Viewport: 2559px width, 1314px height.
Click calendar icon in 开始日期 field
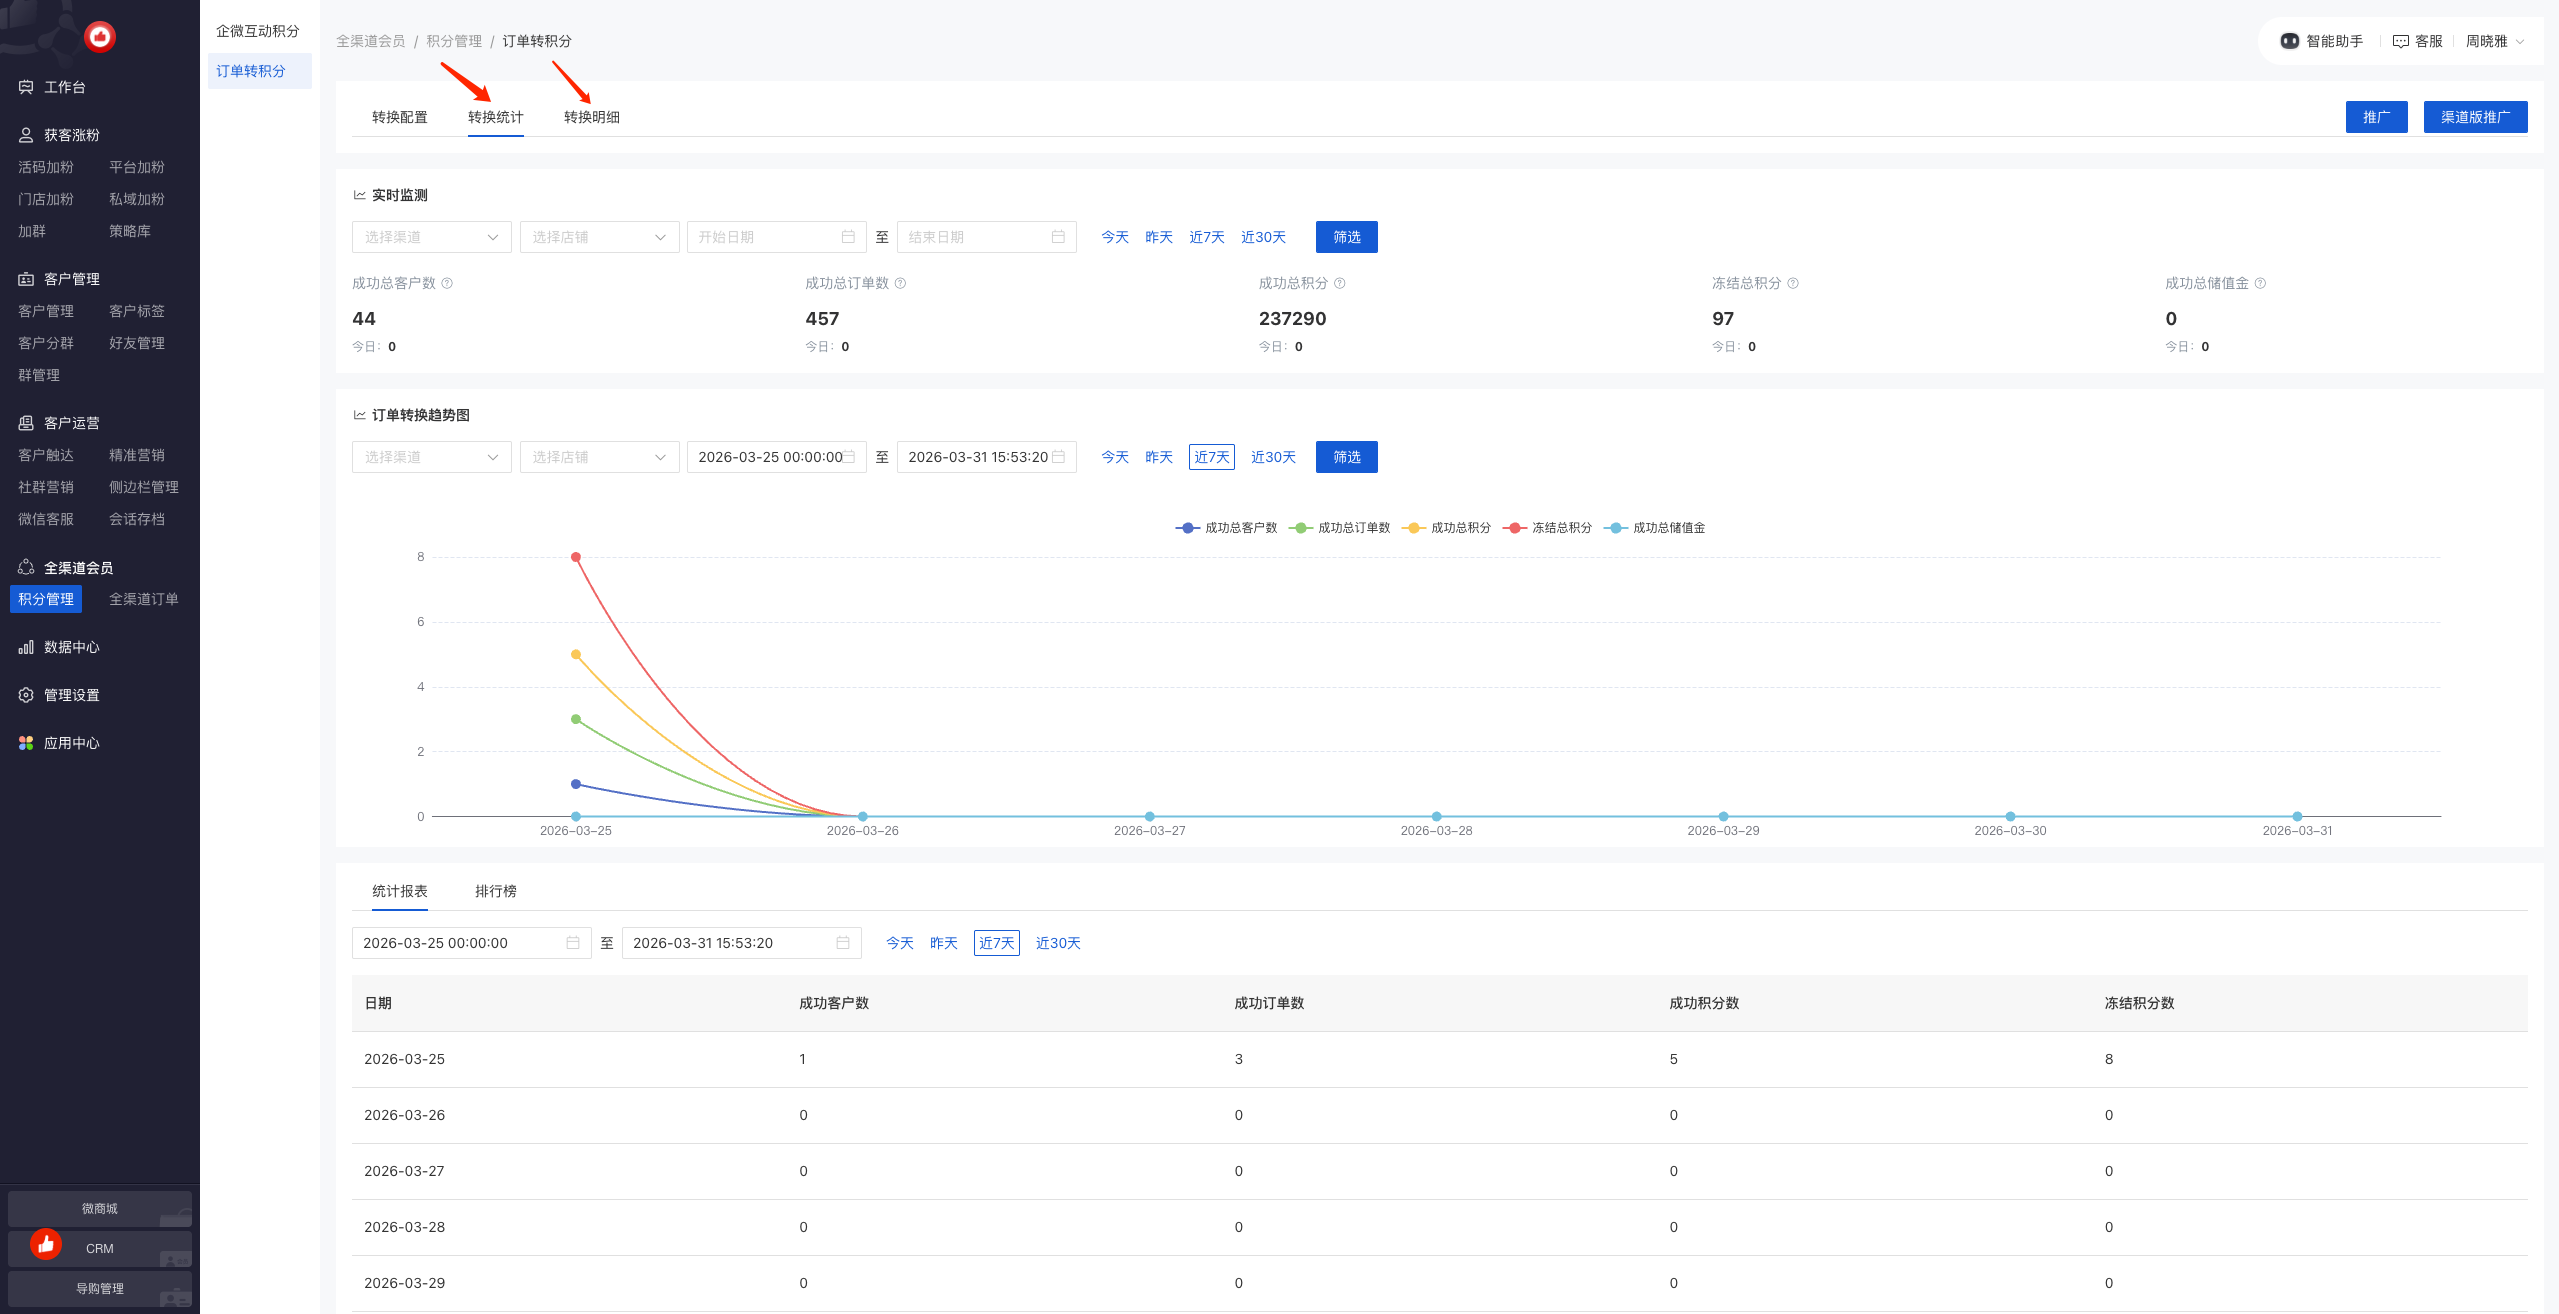pyautogui.click(x=848, y=237)
